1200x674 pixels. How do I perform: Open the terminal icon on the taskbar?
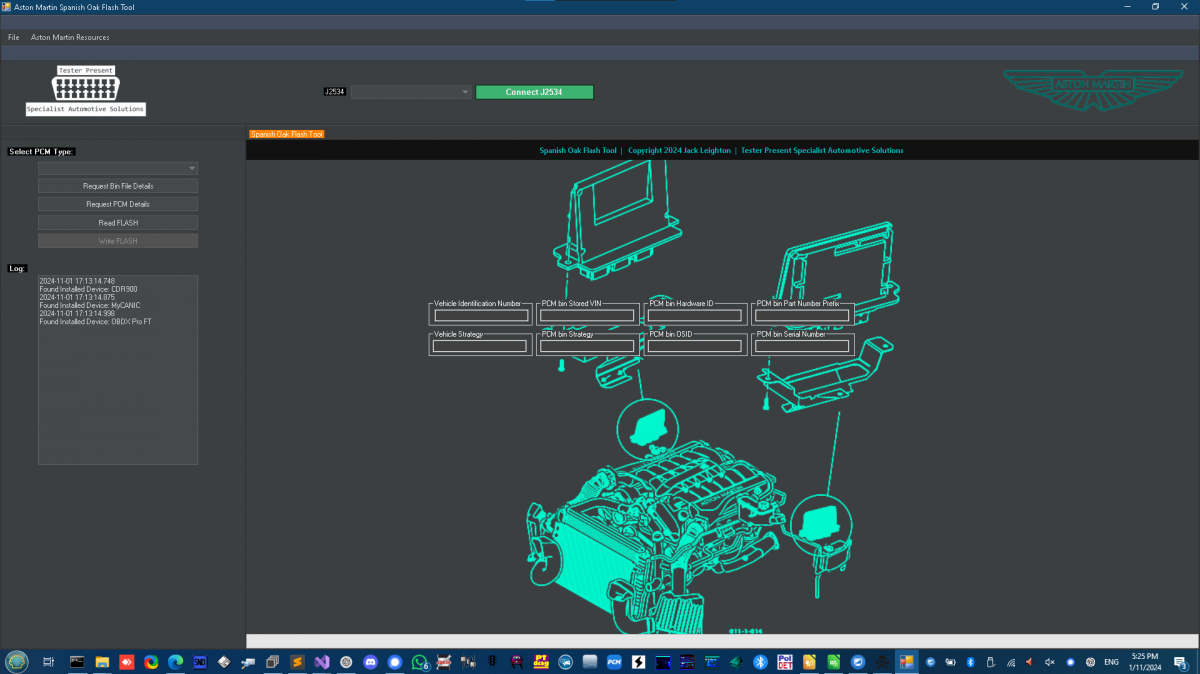76,662
